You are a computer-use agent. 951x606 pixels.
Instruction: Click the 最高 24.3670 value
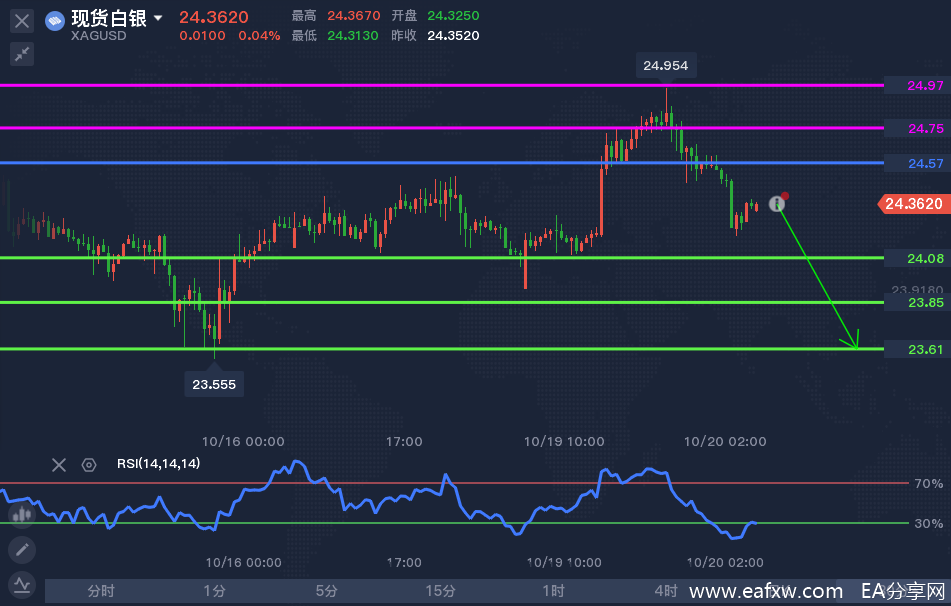click(354, 16)
